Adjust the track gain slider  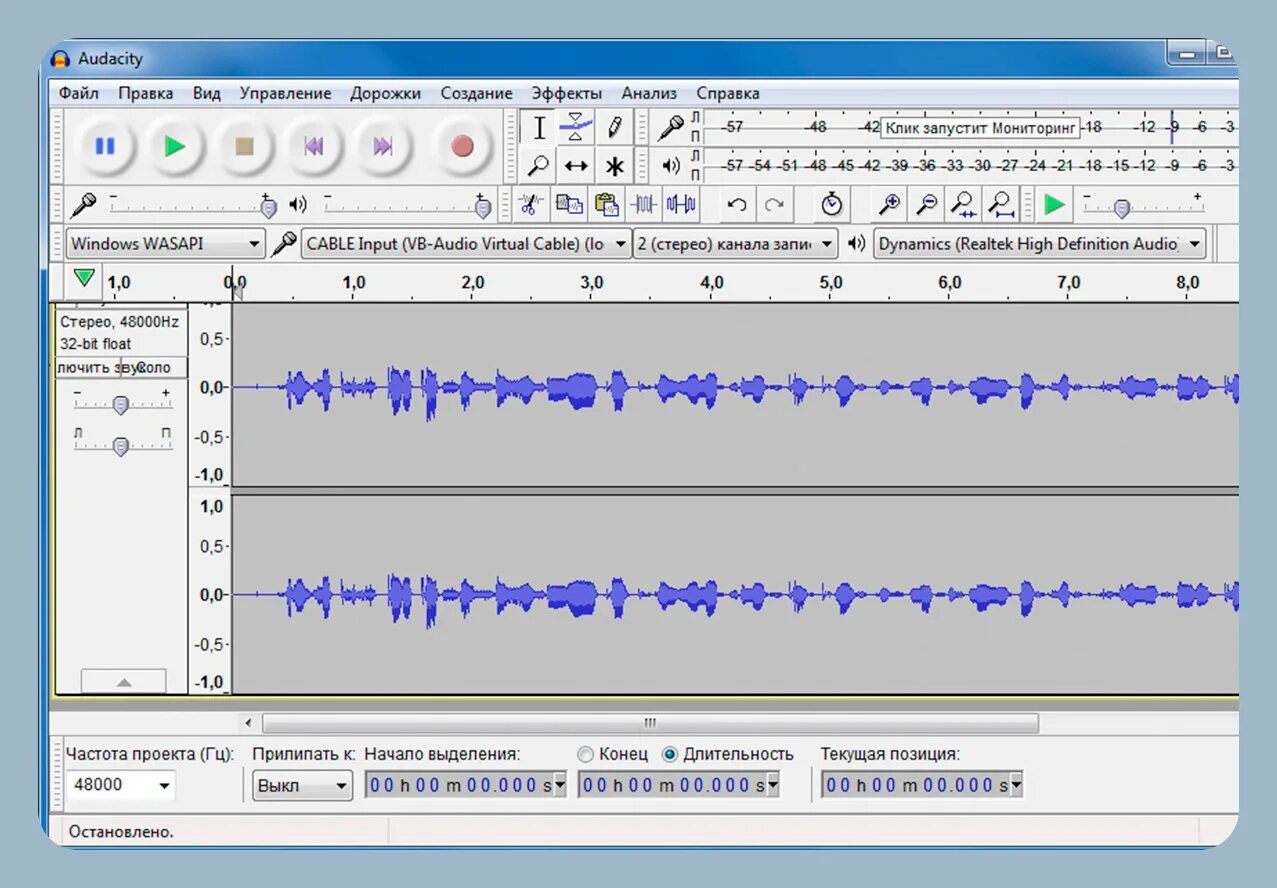122,404
